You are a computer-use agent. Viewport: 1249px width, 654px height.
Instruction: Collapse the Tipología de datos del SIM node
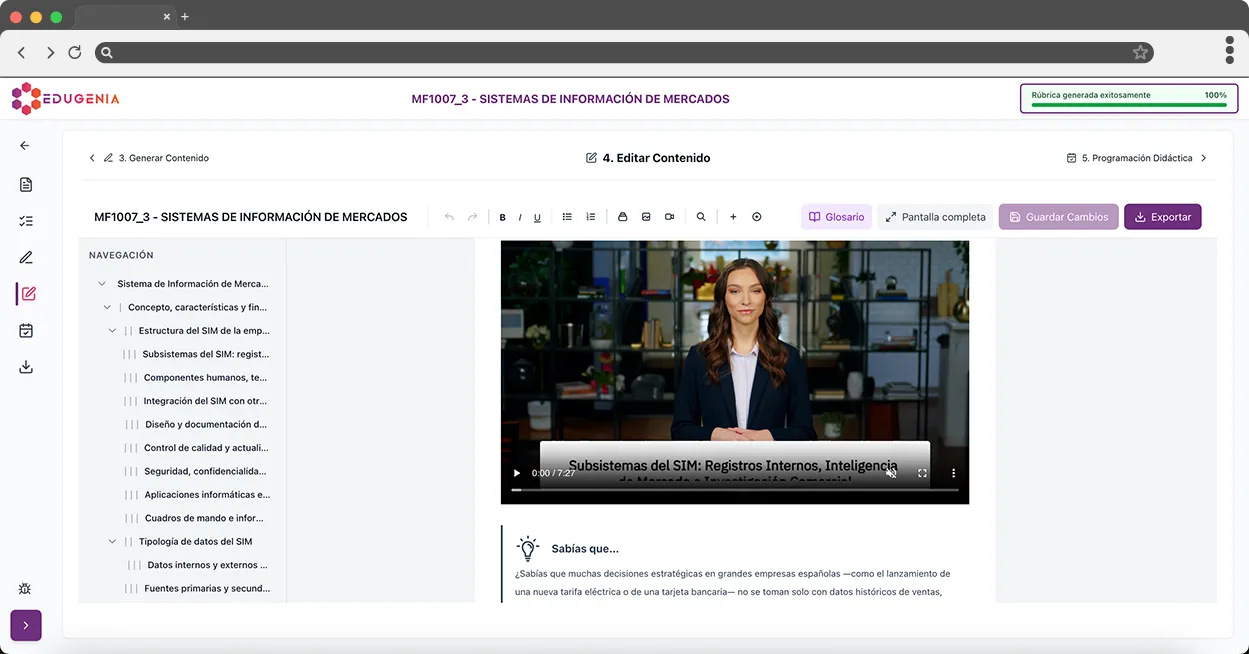pos(113,542)
